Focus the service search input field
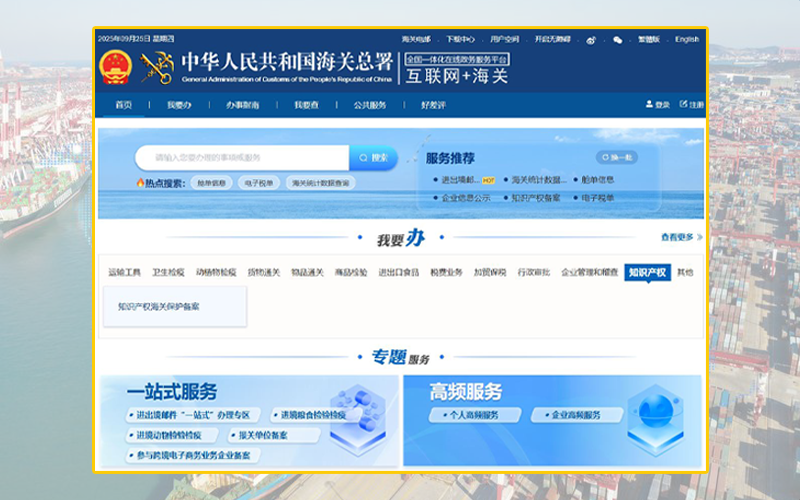The height and width of the screenshot is (500, 800). (x=242, y=158)
